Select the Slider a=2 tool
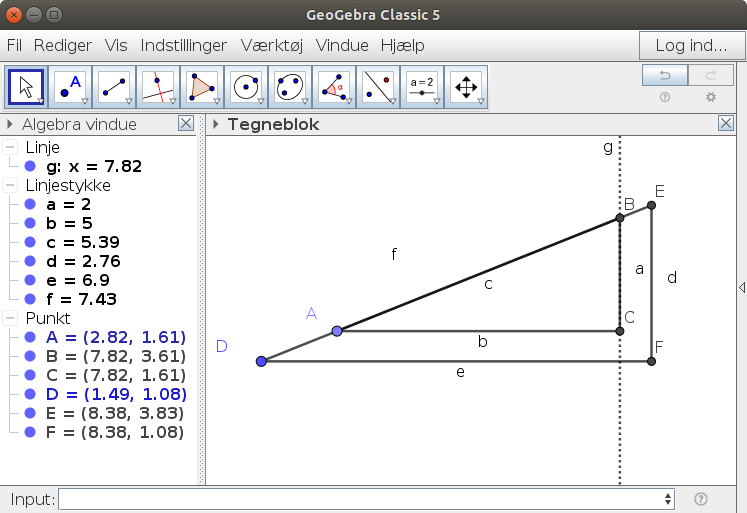Image resolution: width=747 pixels, height=513 pixels. [422, 87]
